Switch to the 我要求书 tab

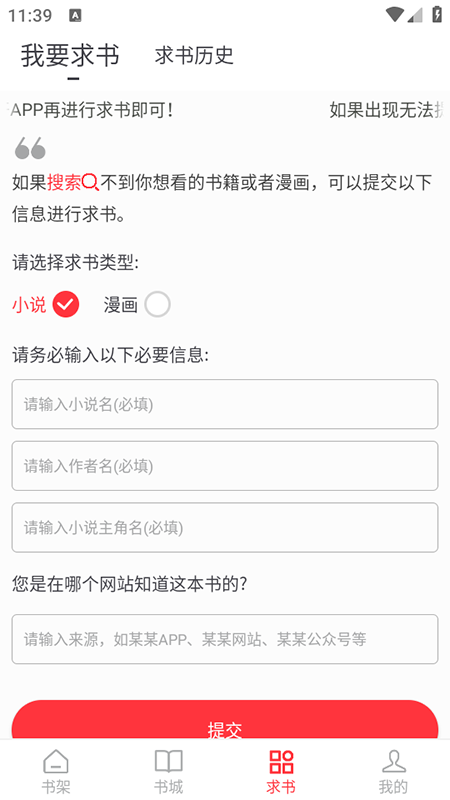point(70,56)
